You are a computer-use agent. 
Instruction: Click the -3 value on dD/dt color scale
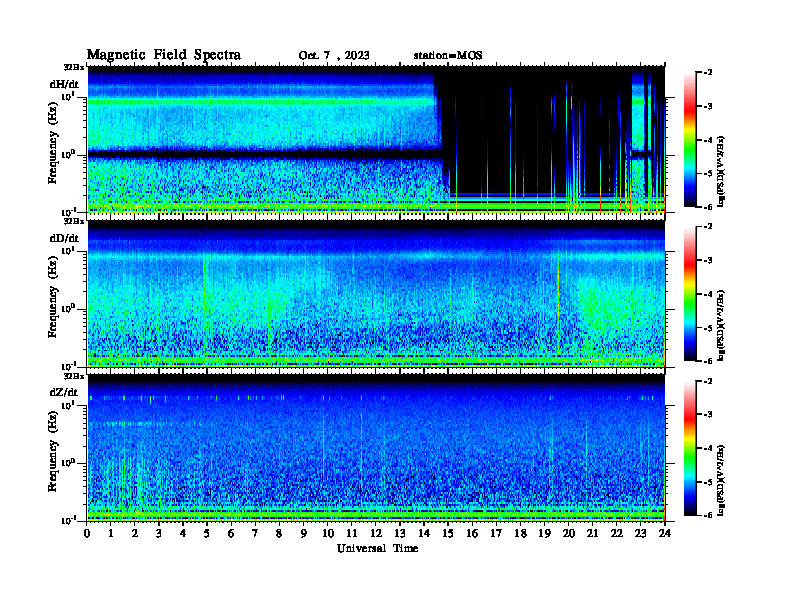[708, 261]
